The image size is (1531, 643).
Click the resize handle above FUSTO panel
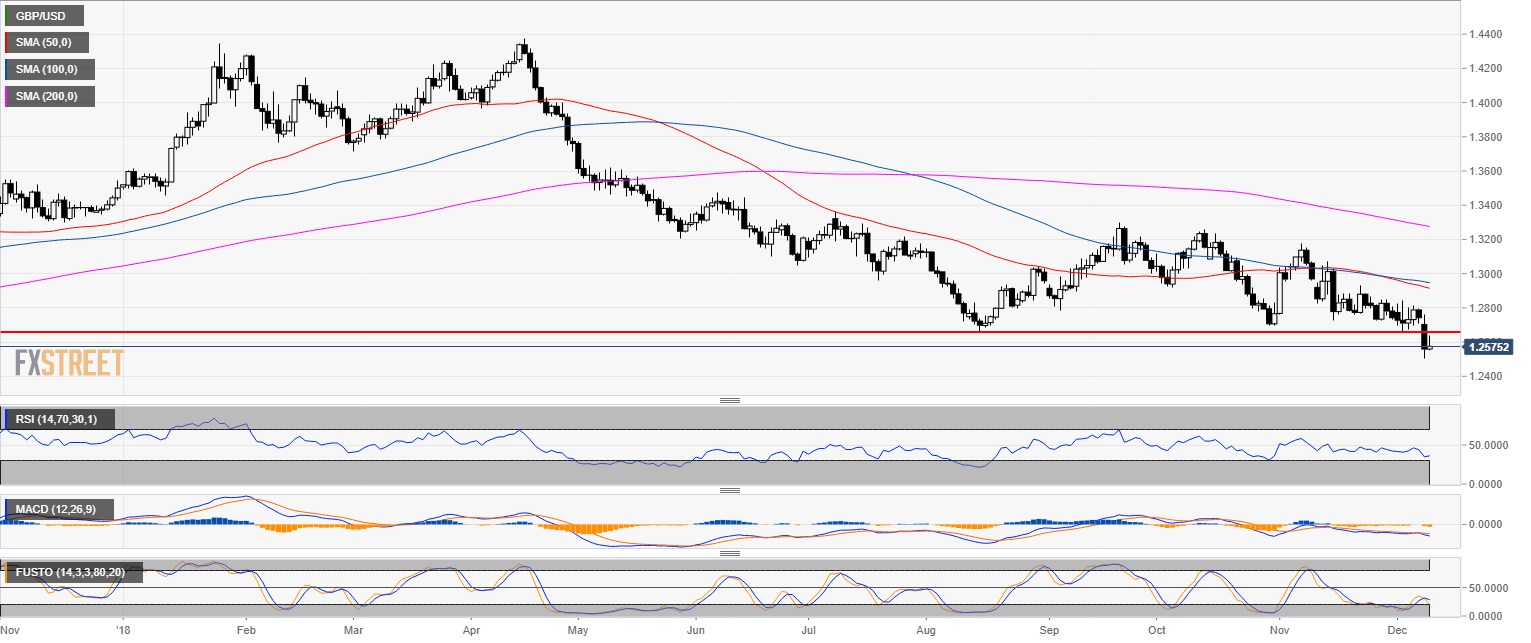pyautogui.click(x=729, y=552)
